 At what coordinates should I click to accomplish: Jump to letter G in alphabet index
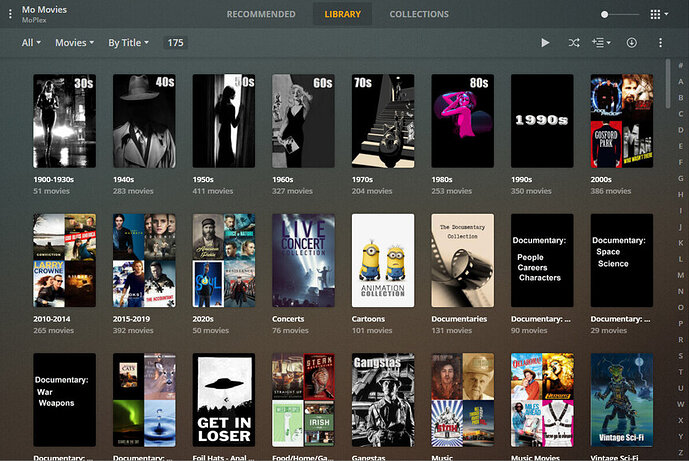680,178
